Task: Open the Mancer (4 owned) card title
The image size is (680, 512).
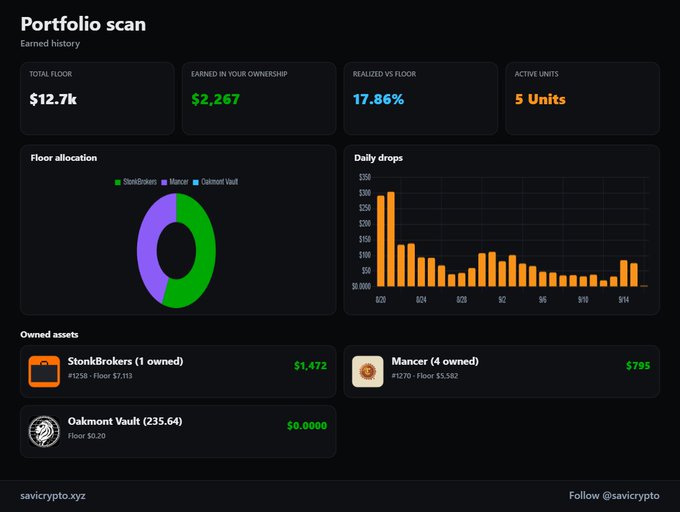Action: [x=435, y=361]
